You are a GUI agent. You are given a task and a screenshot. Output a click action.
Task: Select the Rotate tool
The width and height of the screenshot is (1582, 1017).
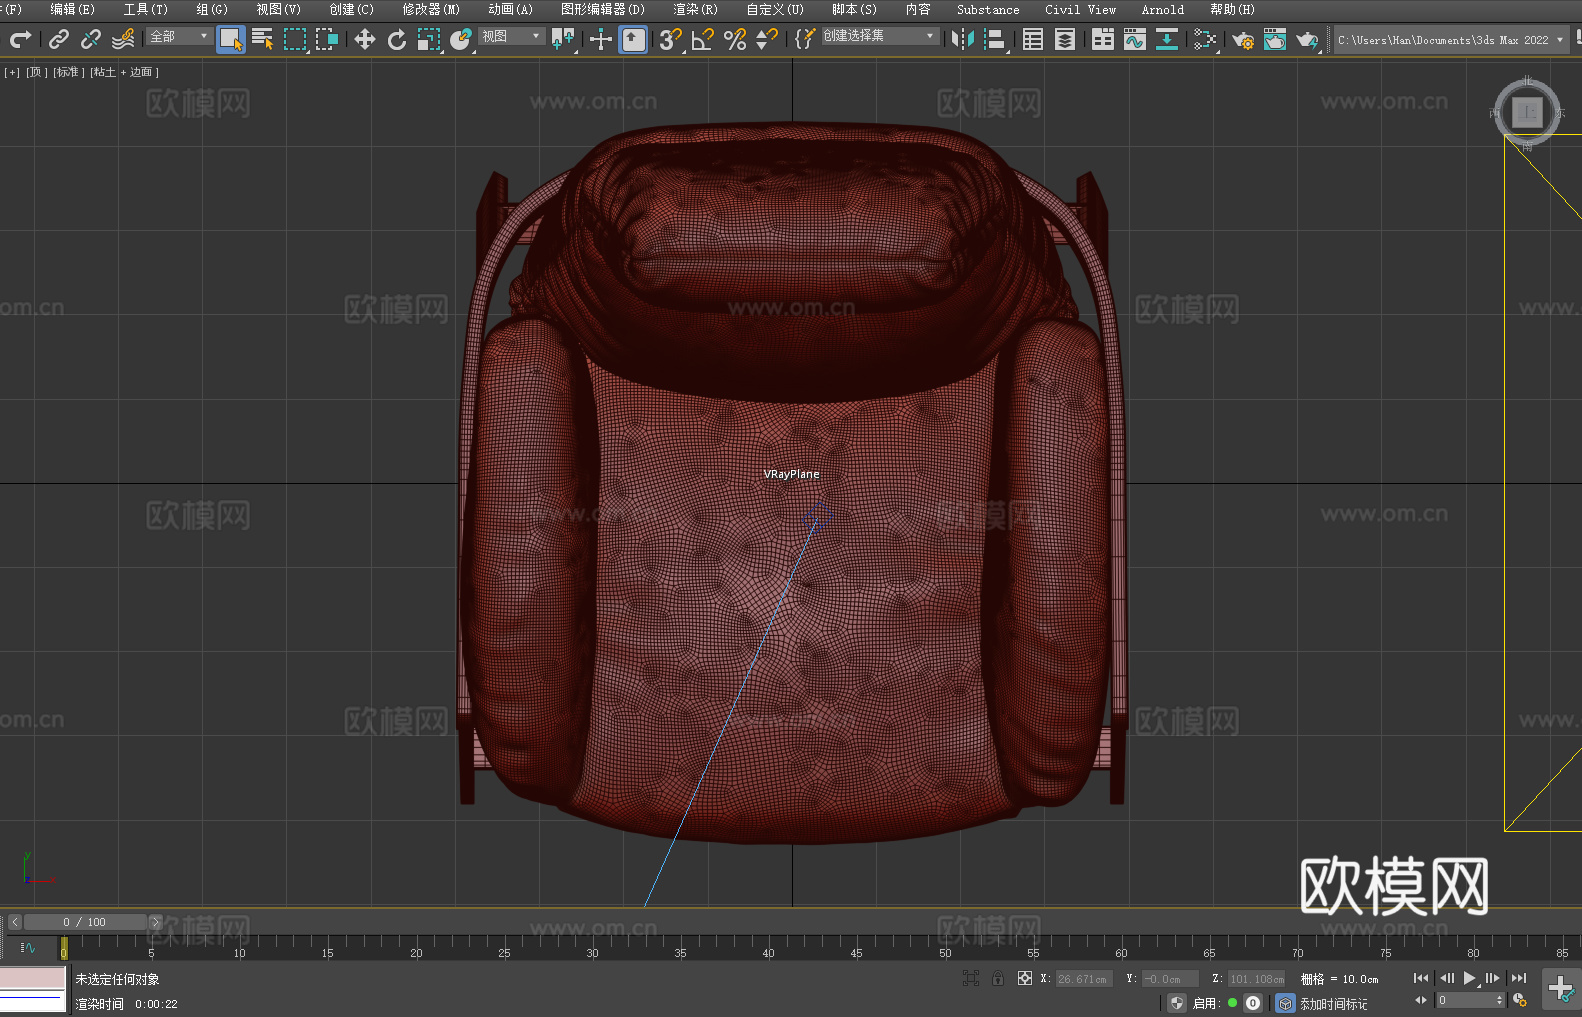point(397,39)
